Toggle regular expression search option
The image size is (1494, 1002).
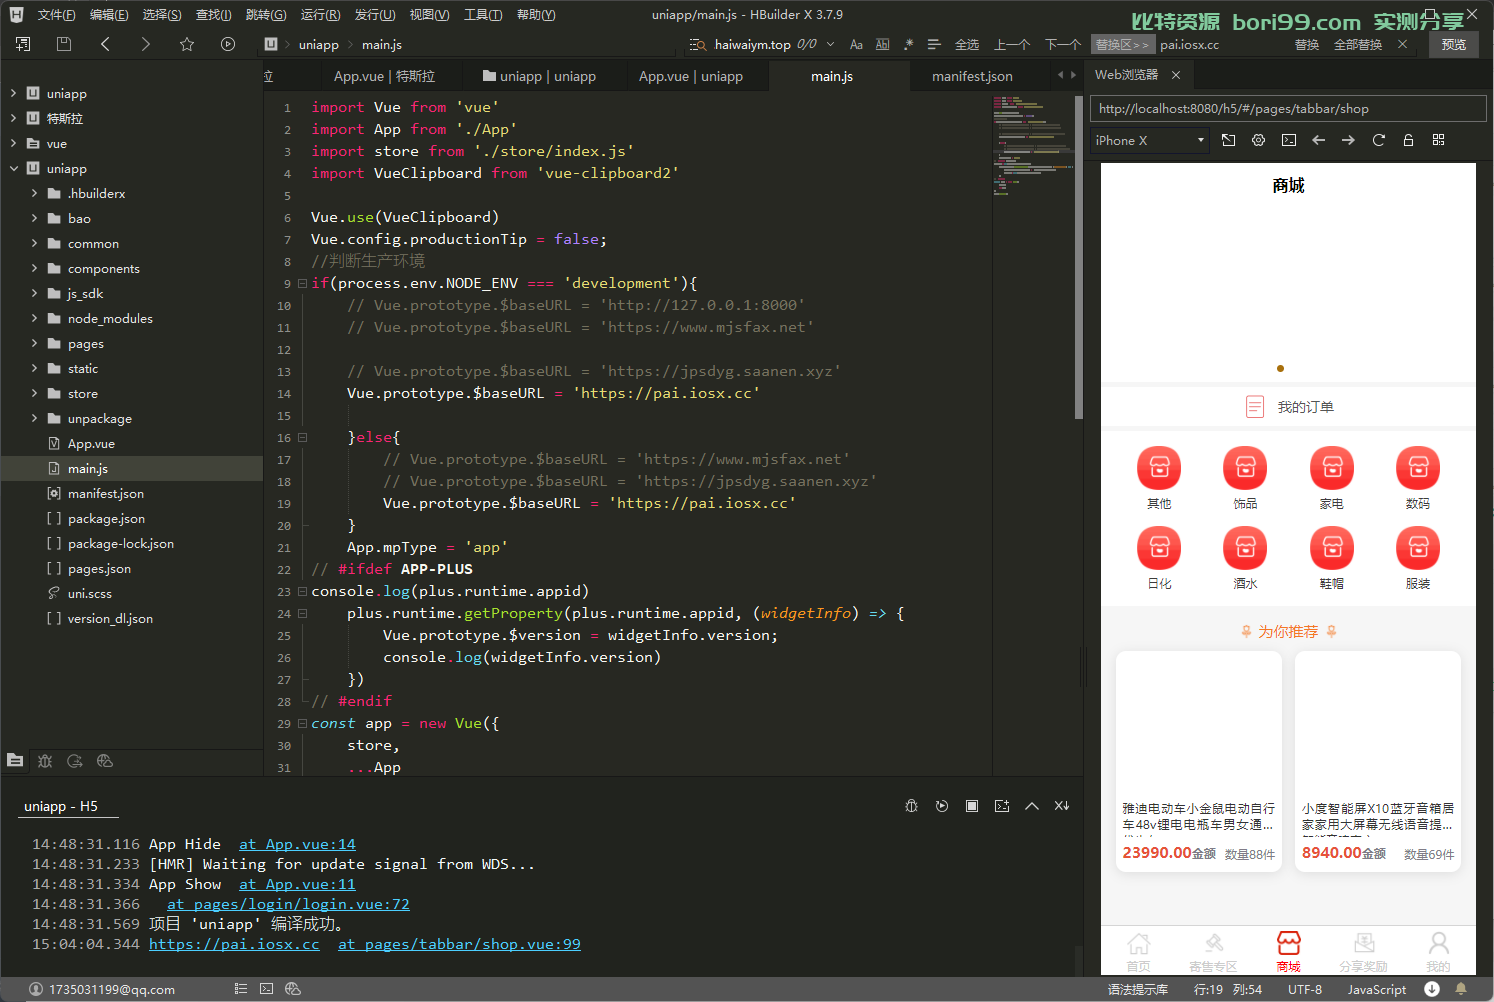908,44
